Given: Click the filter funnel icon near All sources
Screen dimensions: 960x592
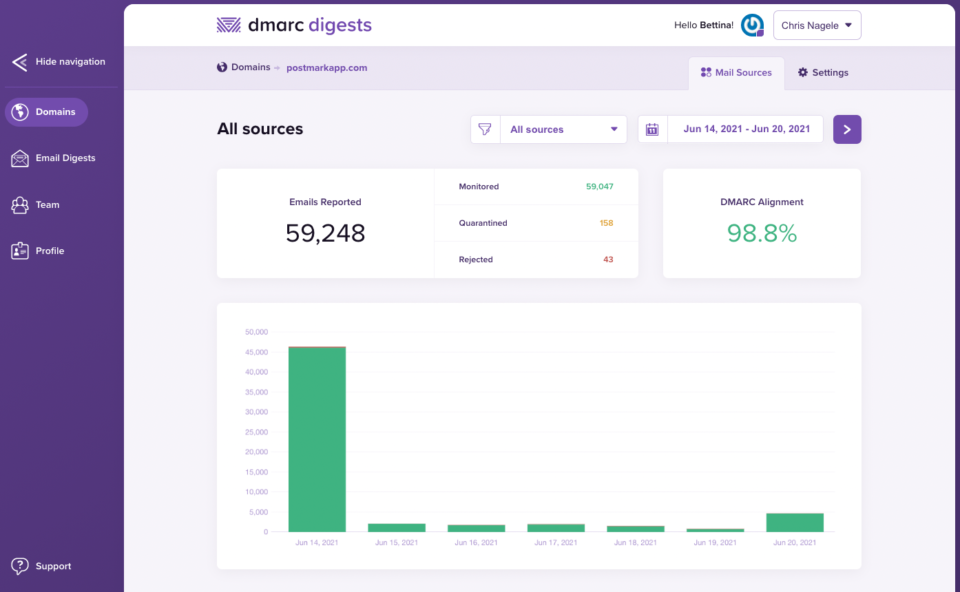Looking at the screenshot, I should click(x=486, y=129).
